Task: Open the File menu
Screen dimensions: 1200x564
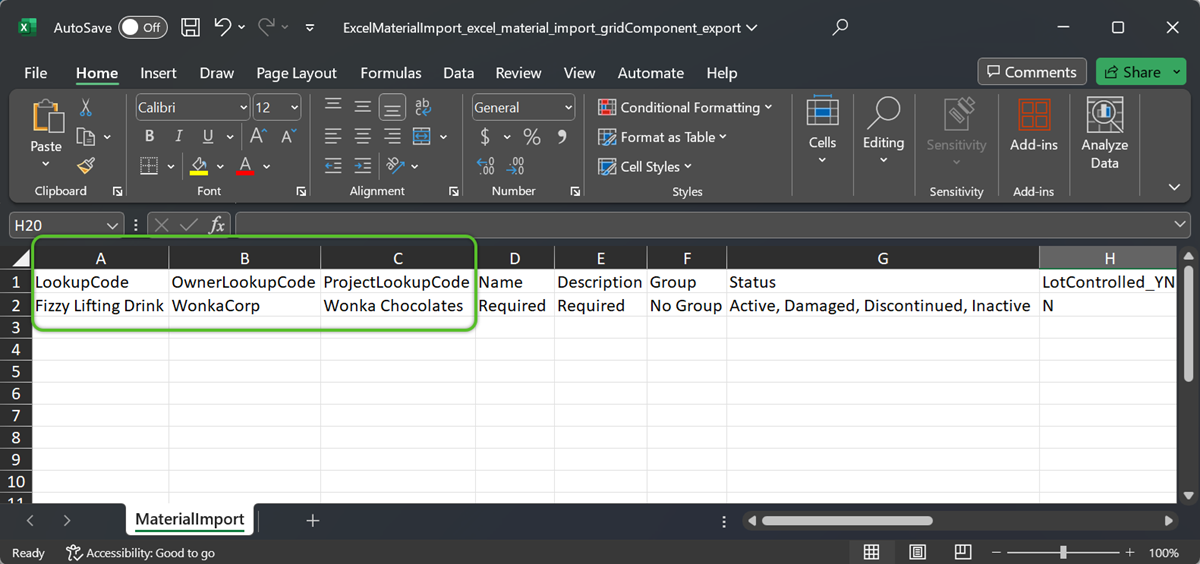Action: [x=35, y=73]
